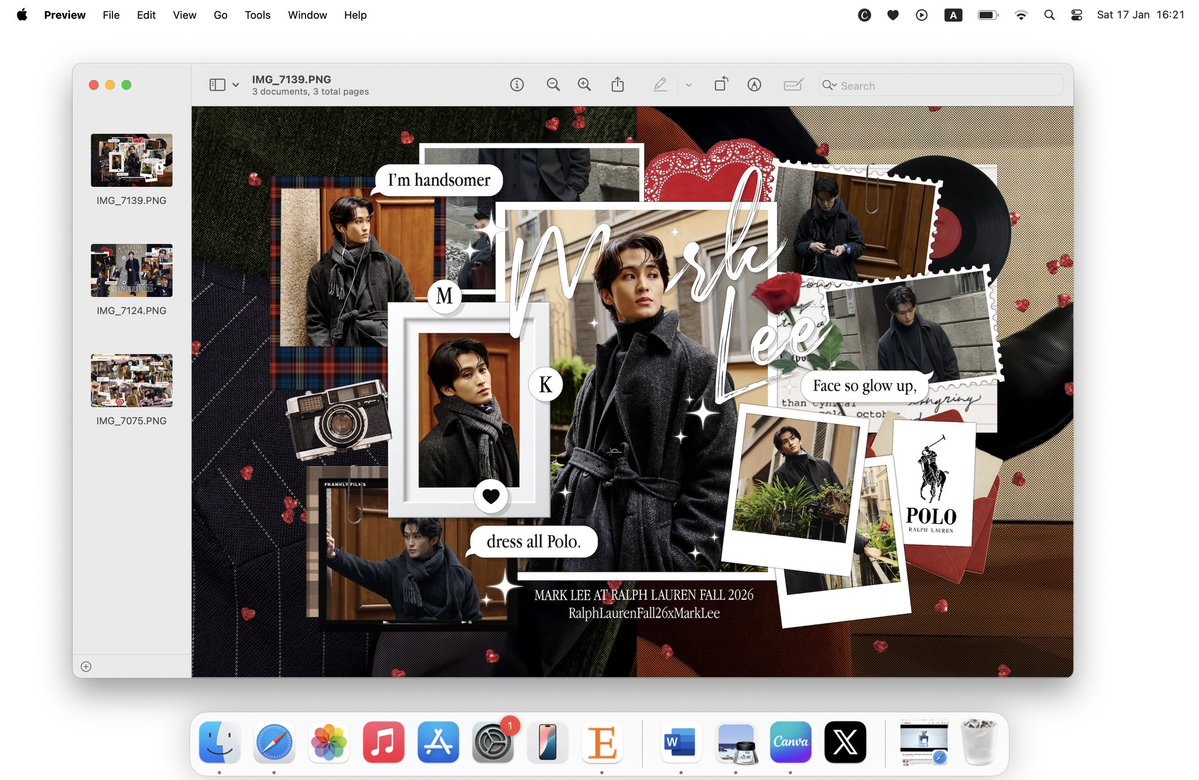Open System Settings from the Dock

click(x=493, y=742)
